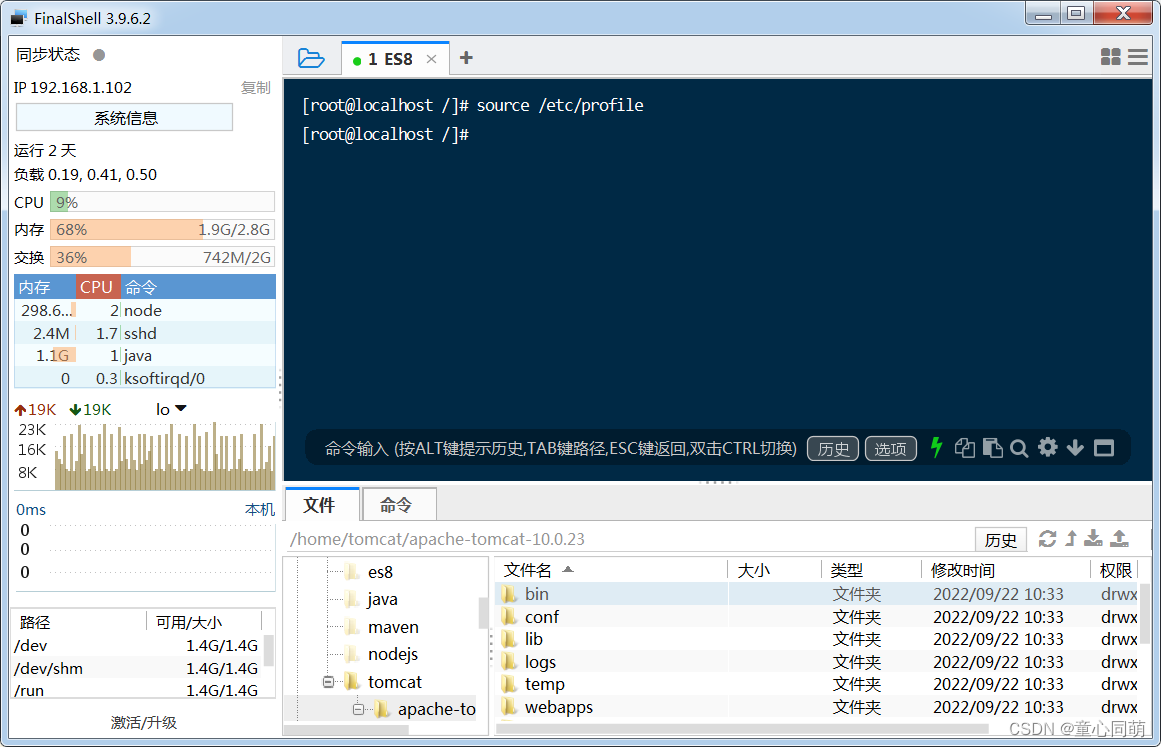Switch to grid layout view
The width and height of the screenshot is (1161, 747).
pos(1111,57)
